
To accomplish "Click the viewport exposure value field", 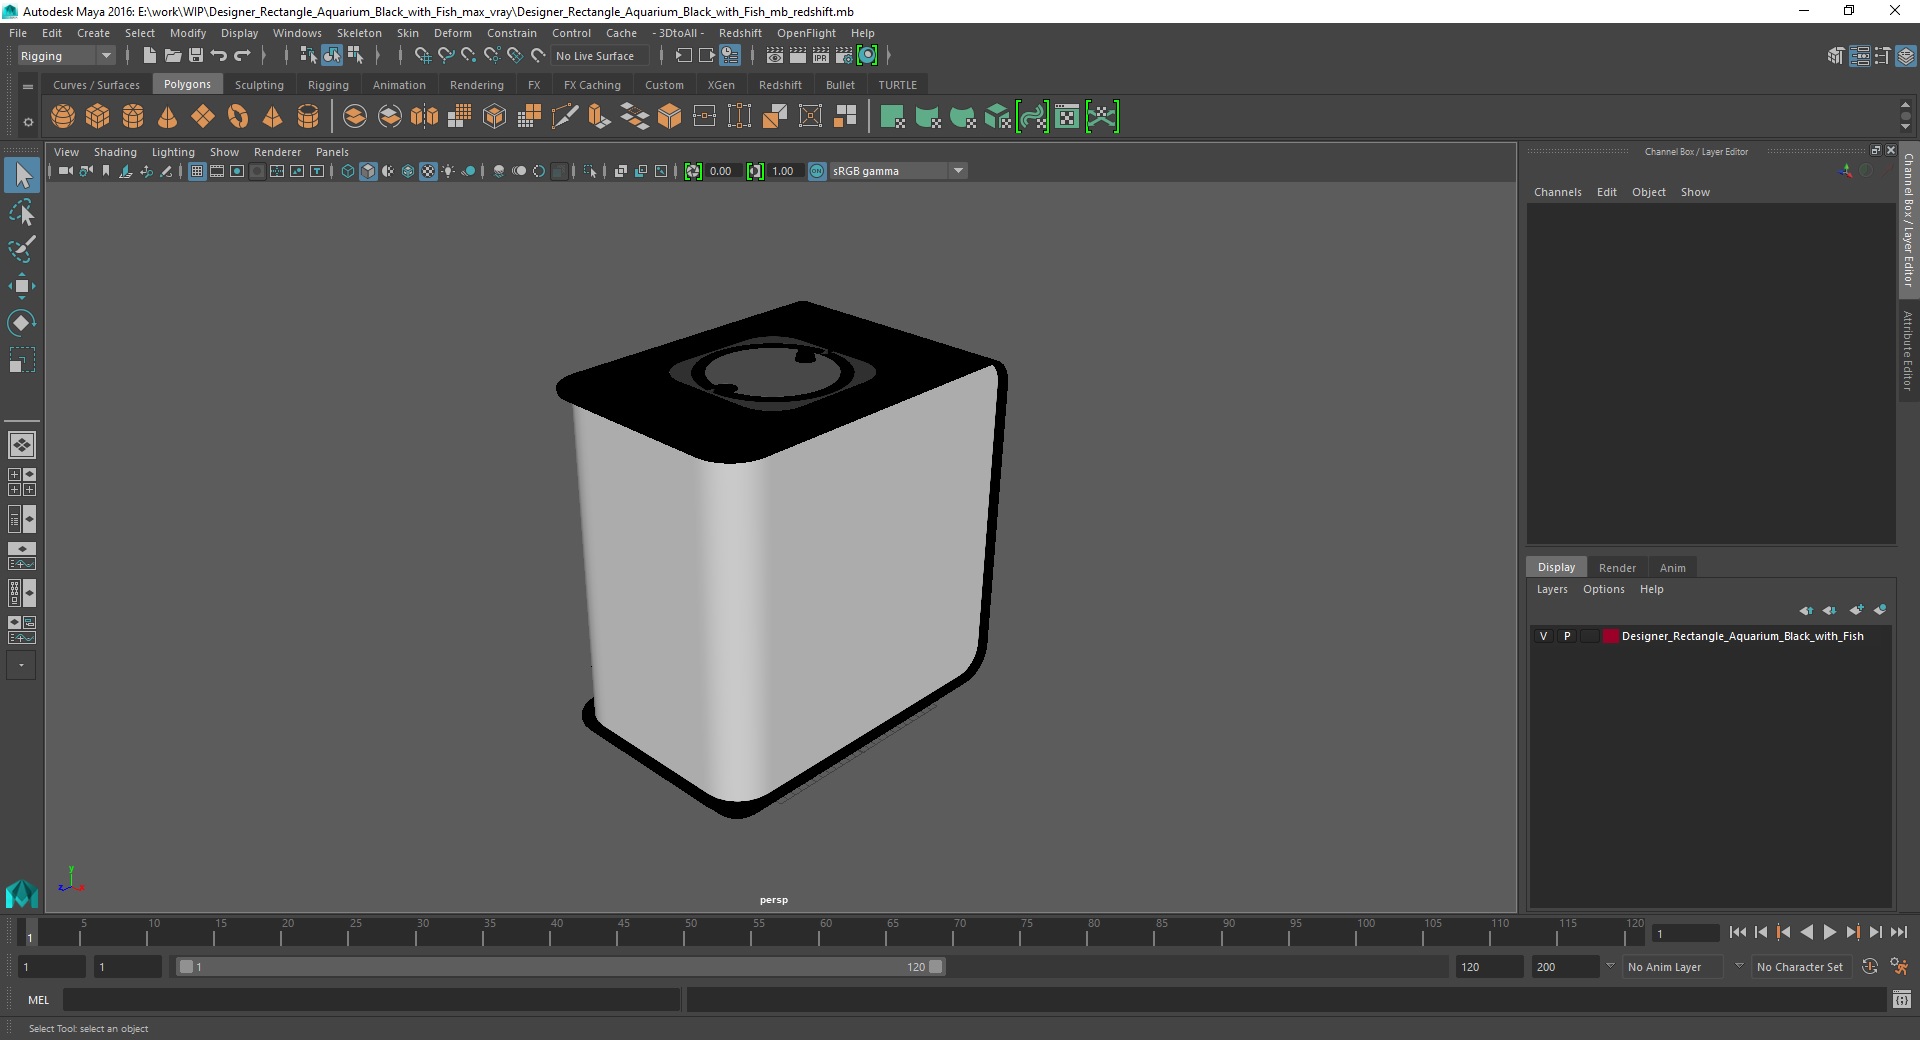I will [x=722, y=171].
